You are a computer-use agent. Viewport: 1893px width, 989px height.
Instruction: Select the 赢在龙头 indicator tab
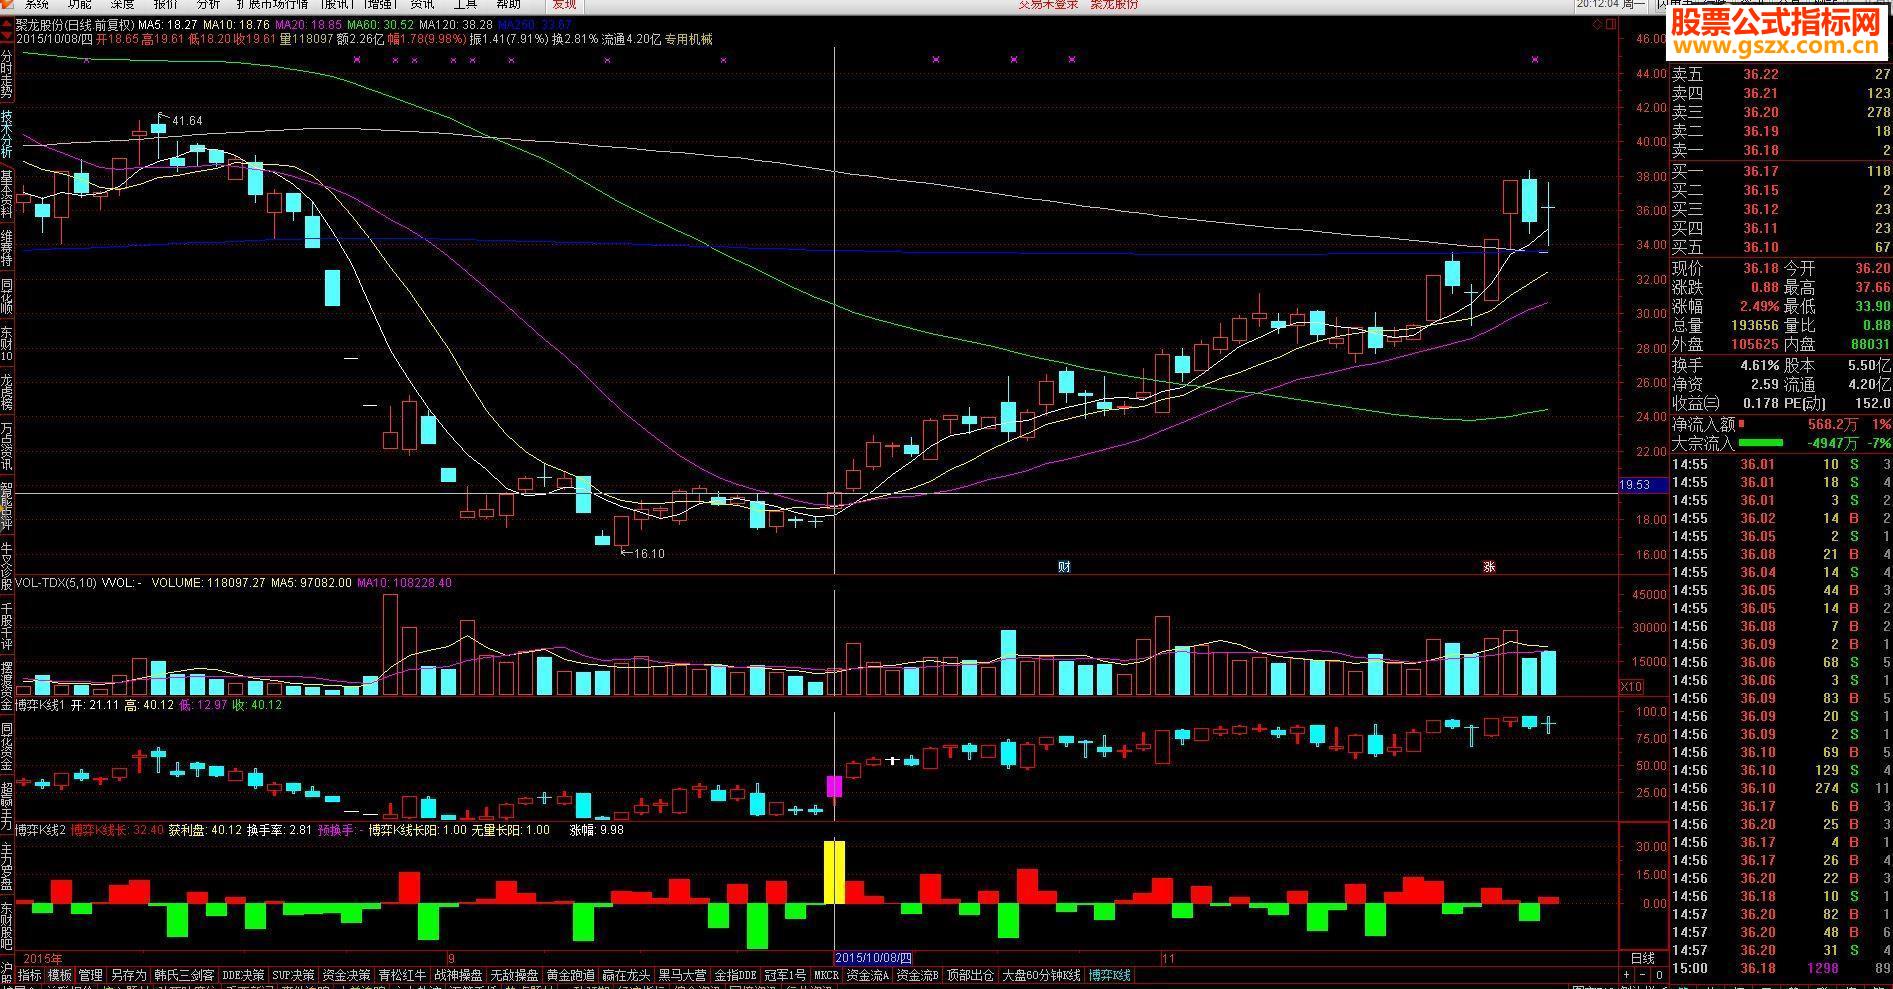pos(626,975)
